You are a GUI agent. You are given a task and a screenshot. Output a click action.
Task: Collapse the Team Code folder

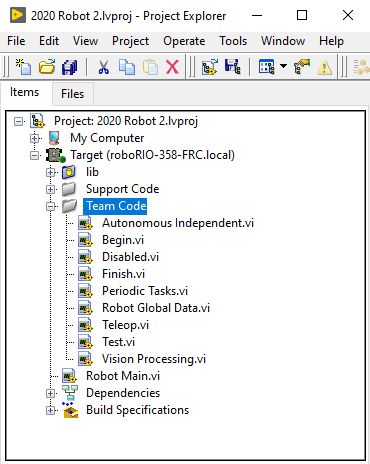[x=51, y=206]
